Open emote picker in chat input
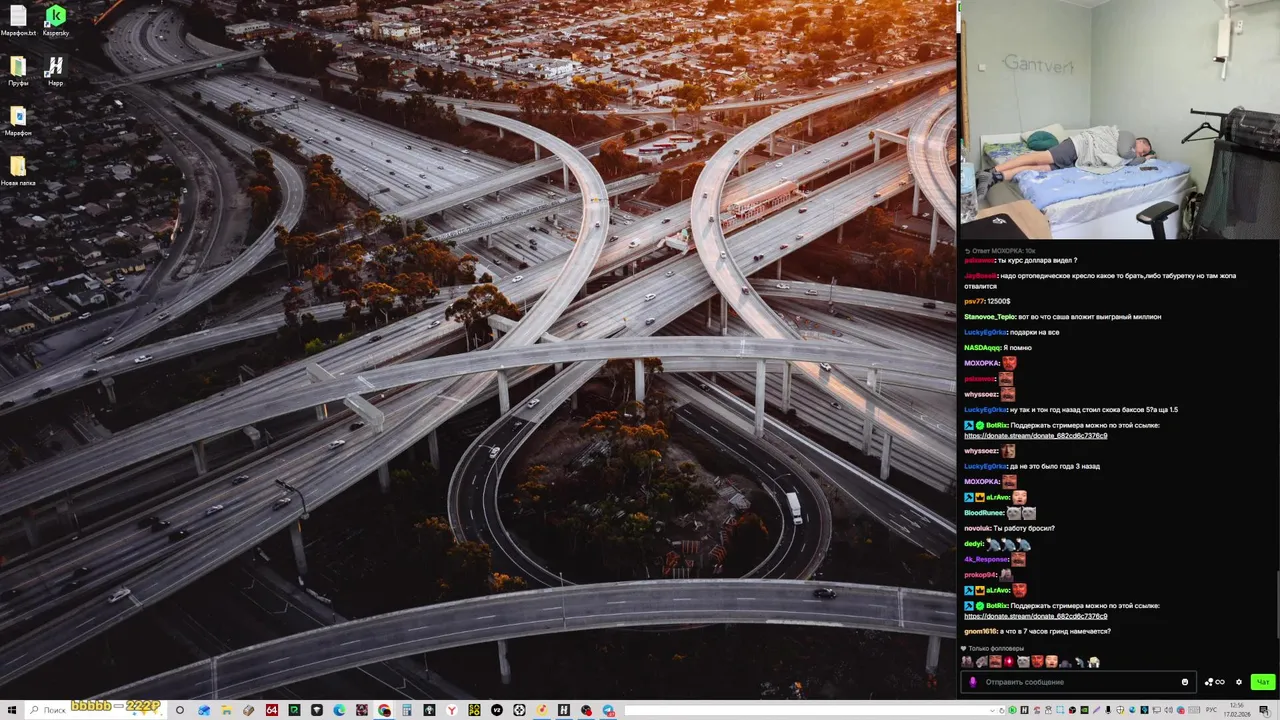 point(1185,682)
